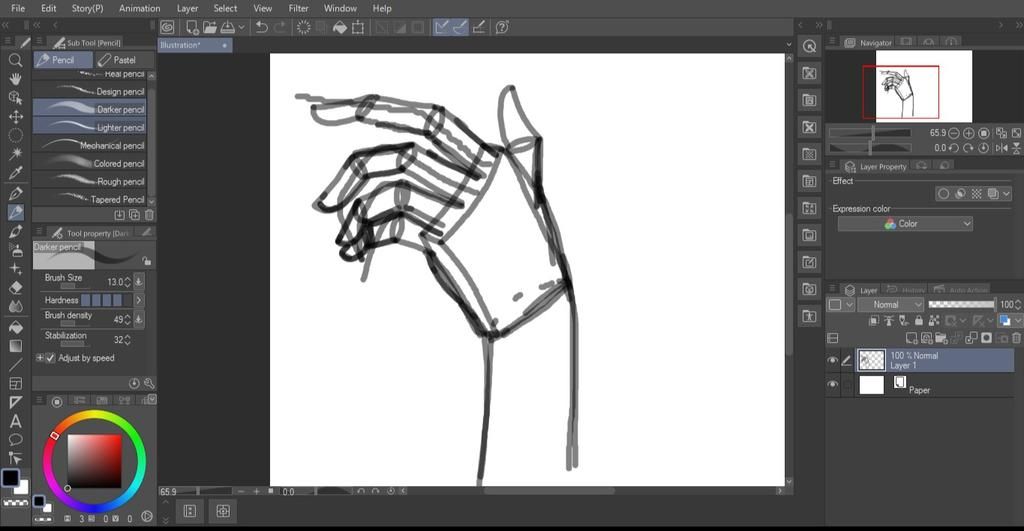The image size is (1024, 531).
Task: Click Delete layer trash icon in Layer panel
Action: coord(1016,338)
